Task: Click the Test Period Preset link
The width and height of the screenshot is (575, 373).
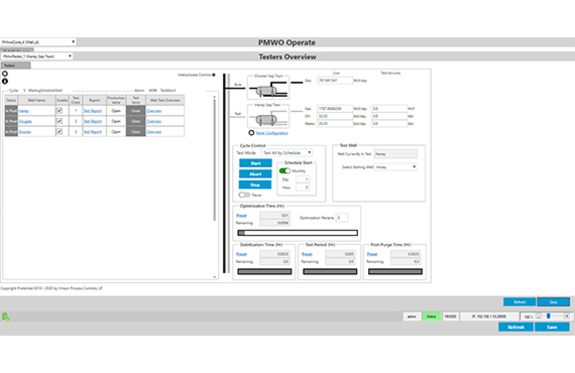Action: click(x=307, y=254)
